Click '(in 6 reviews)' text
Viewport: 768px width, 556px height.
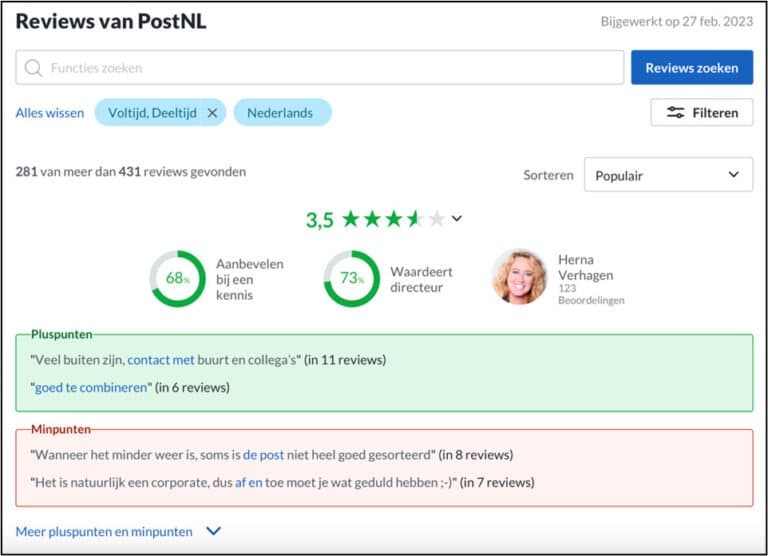[x=192, y=387]
